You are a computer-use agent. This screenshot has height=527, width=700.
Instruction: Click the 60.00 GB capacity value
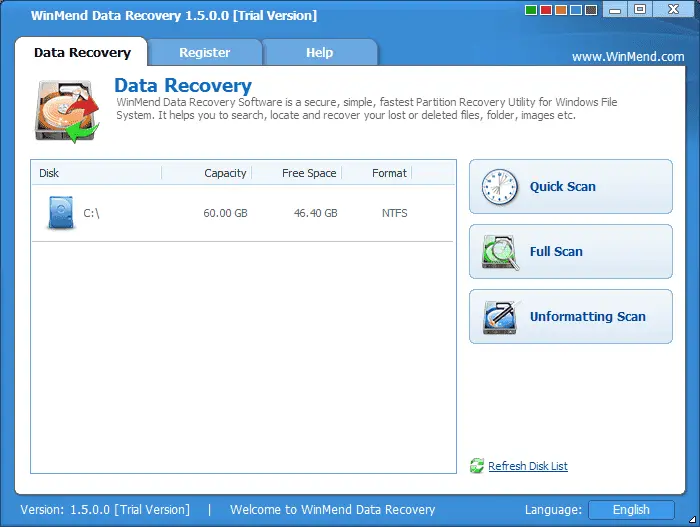pyautogui.click(x=225, y=213)
